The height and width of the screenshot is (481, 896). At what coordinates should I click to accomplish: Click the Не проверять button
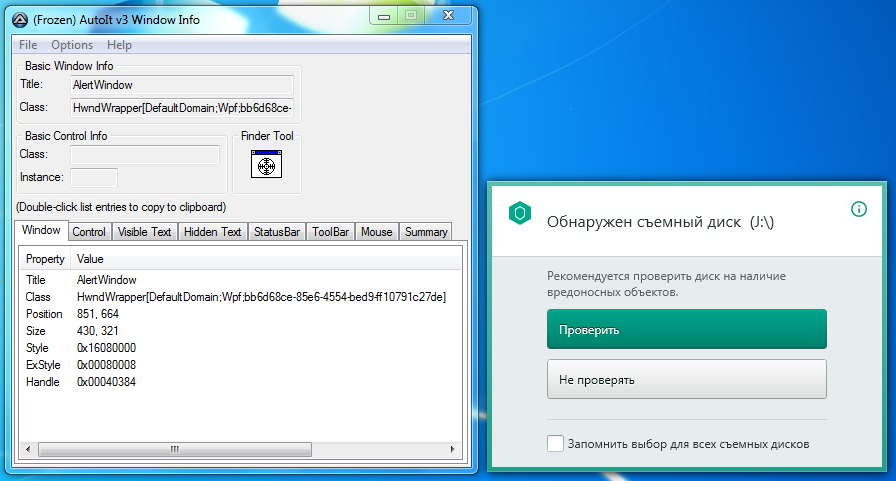tap(687, 379)
